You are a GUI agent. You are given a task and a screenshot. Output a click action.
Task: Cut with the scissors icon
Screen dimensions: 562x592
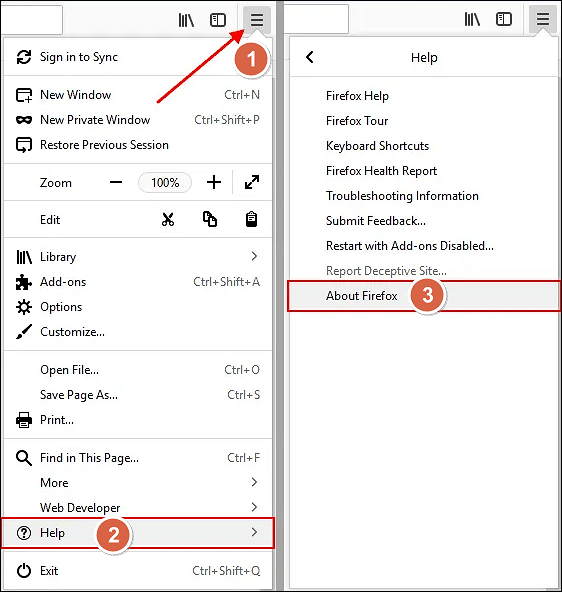tap(168, 219)
